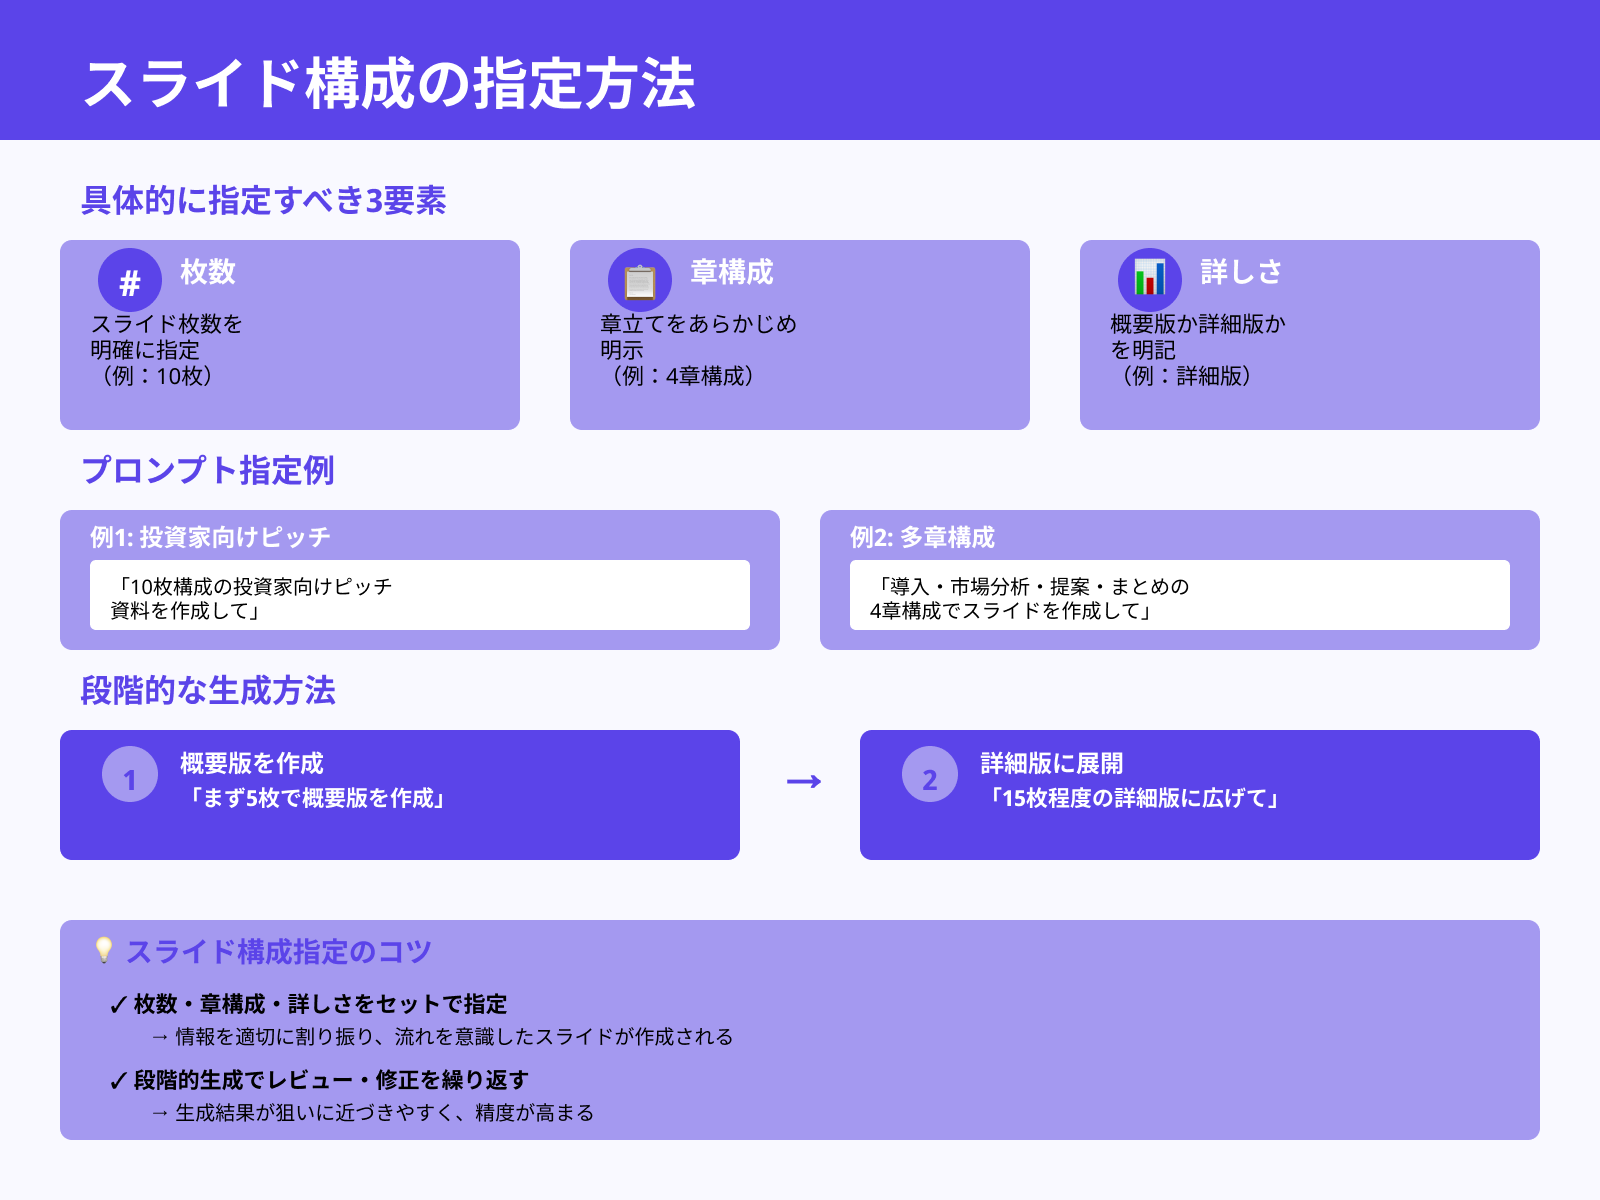Click the numbered circle 2 for 詳細版に展開
This screenshot has width=1600, height=1200.
coord(928,775)
